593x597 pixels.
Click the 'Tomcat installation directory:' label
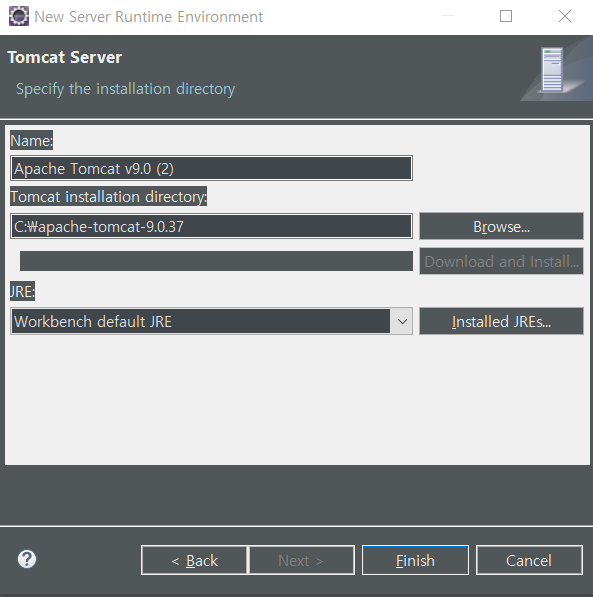point(109,197)
